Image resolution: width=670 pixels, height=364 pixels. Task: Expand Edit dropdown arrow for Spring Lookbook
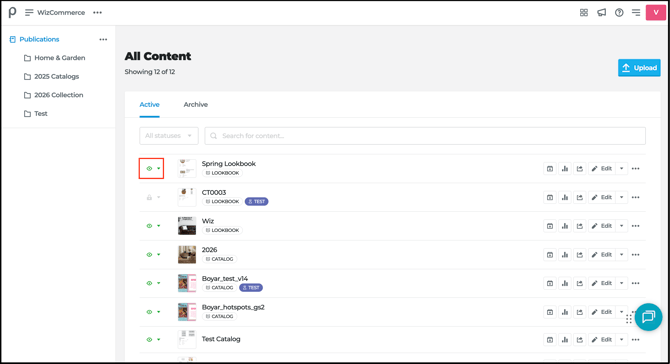621,169
